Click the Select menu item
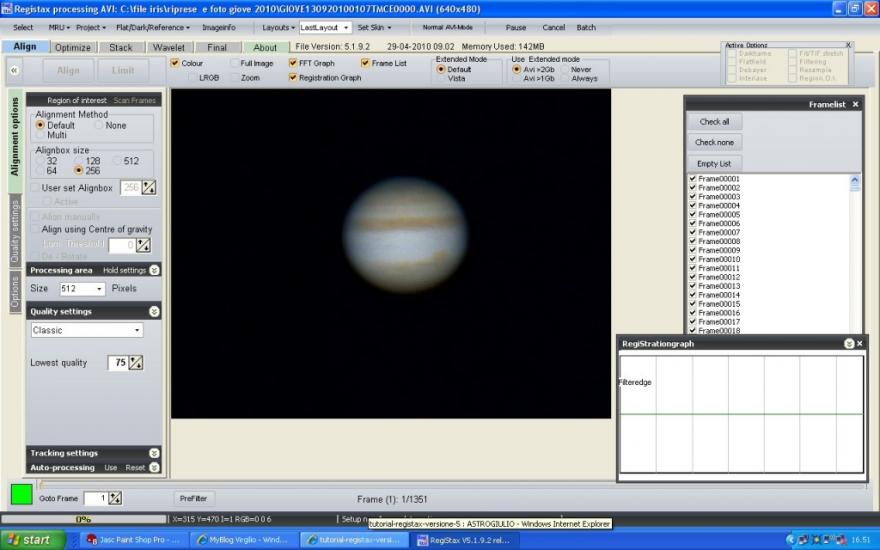Viewport: 880px width, 550px height. (x=23, y=28)
